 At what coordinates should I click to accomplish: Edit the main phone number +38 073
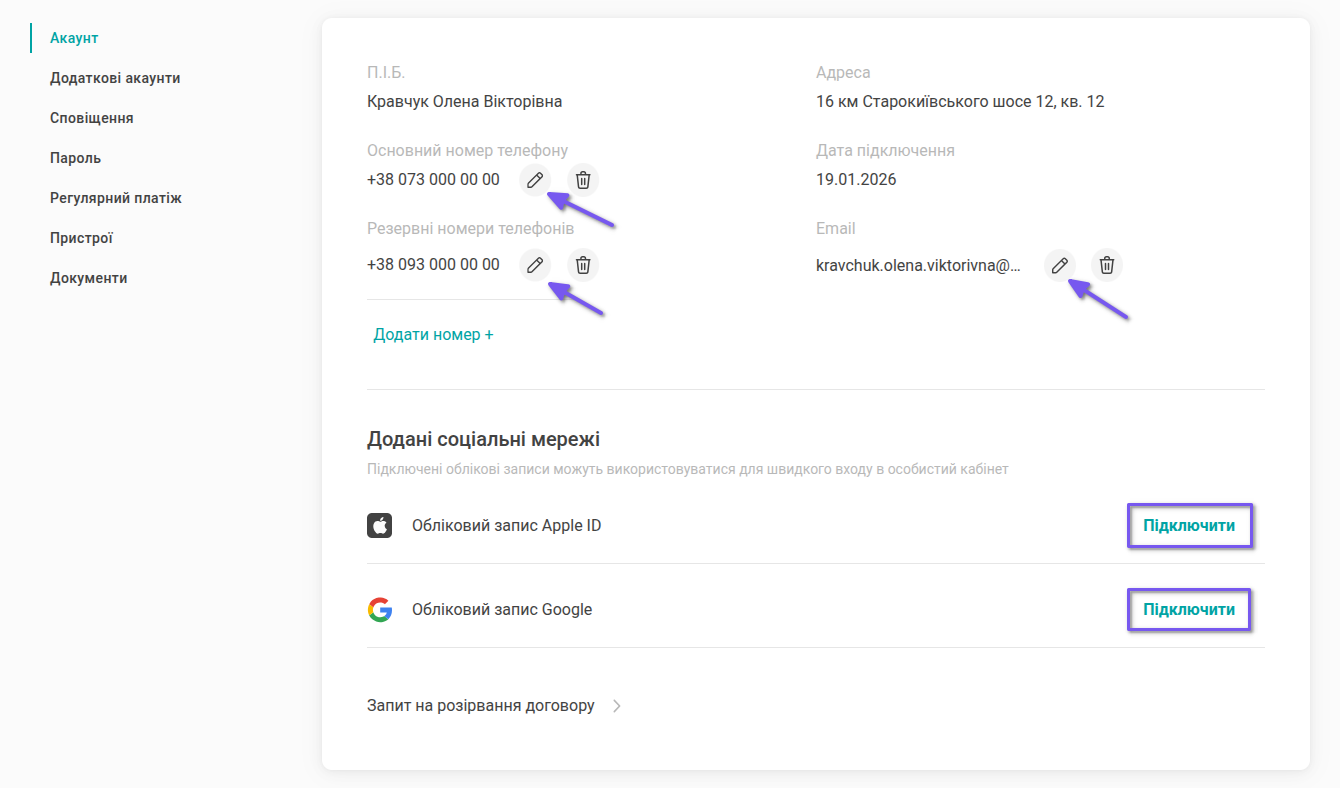535,180
